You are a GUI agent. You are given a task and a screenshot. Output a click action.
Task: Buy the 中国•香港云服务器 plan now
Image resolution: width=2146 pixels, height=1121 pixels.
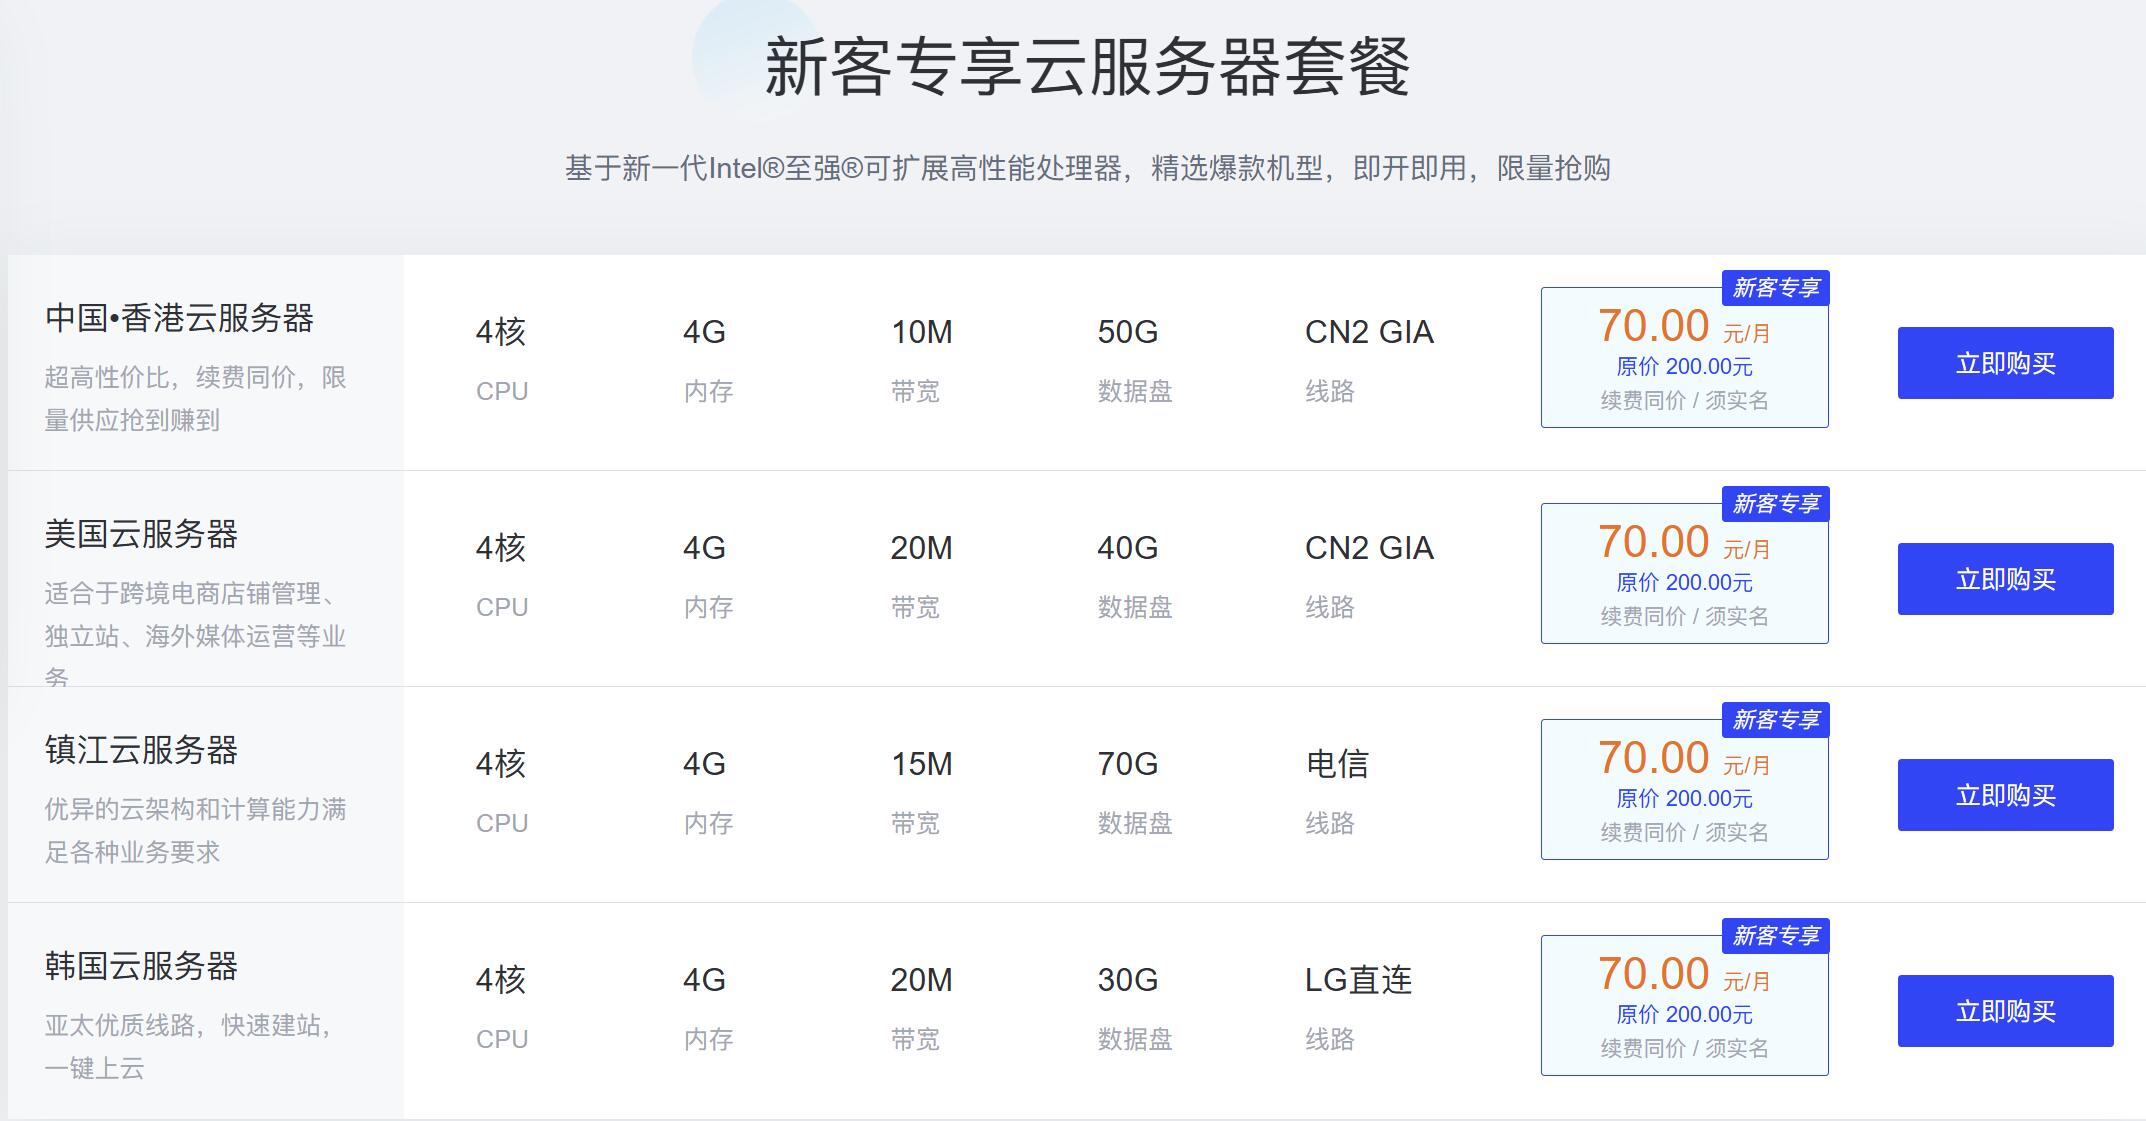(2005, 363)
